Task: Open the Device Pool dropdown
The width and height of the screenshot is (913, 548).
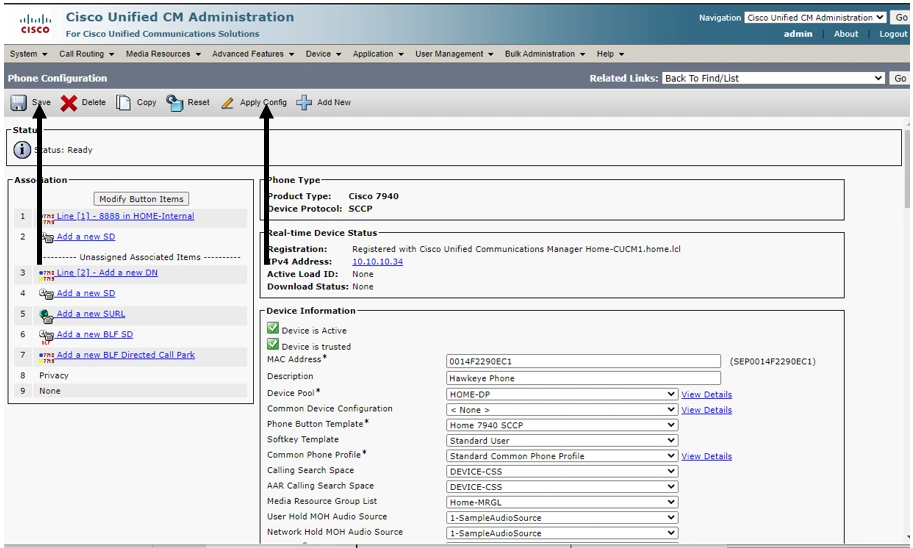Action: click(x=562, y=394)
